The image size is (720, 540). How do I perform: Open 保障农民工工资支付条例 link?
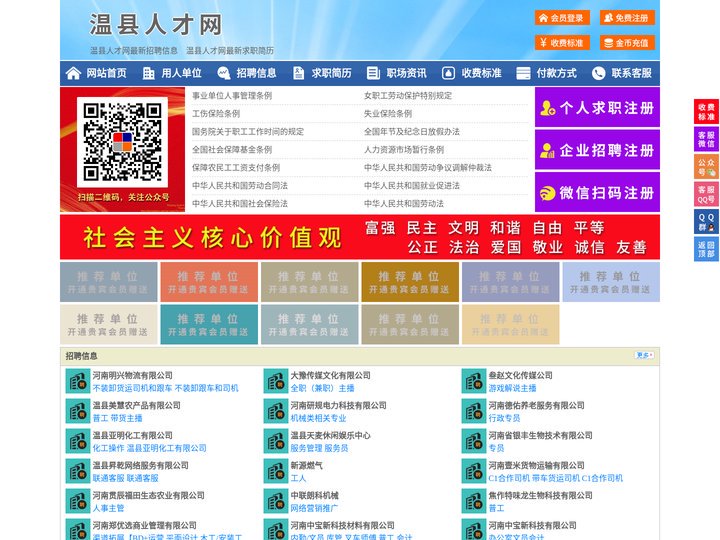tap(236, 168)
